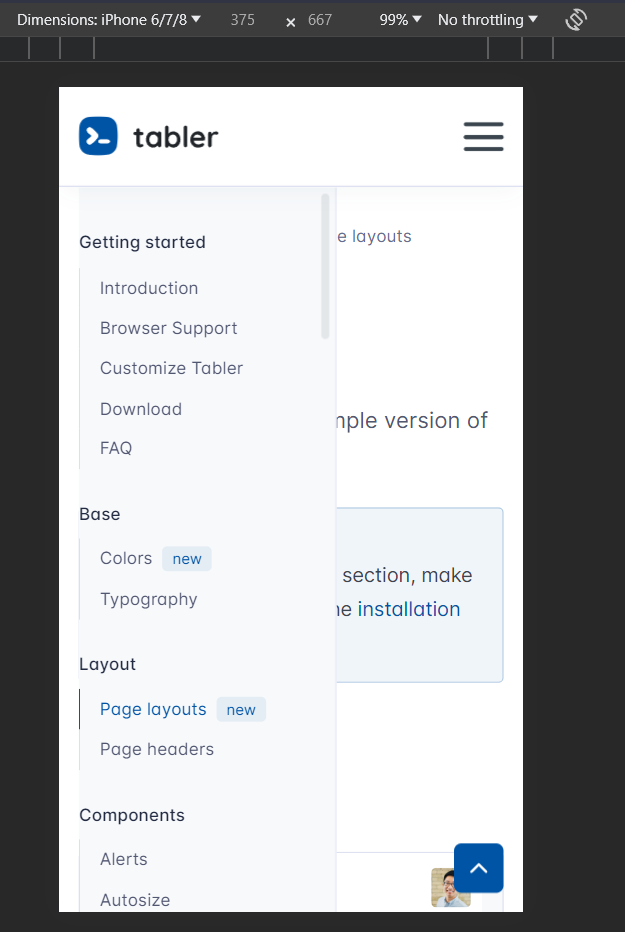
Task: Open the Browser Support page
Action: tap(168, 328)
